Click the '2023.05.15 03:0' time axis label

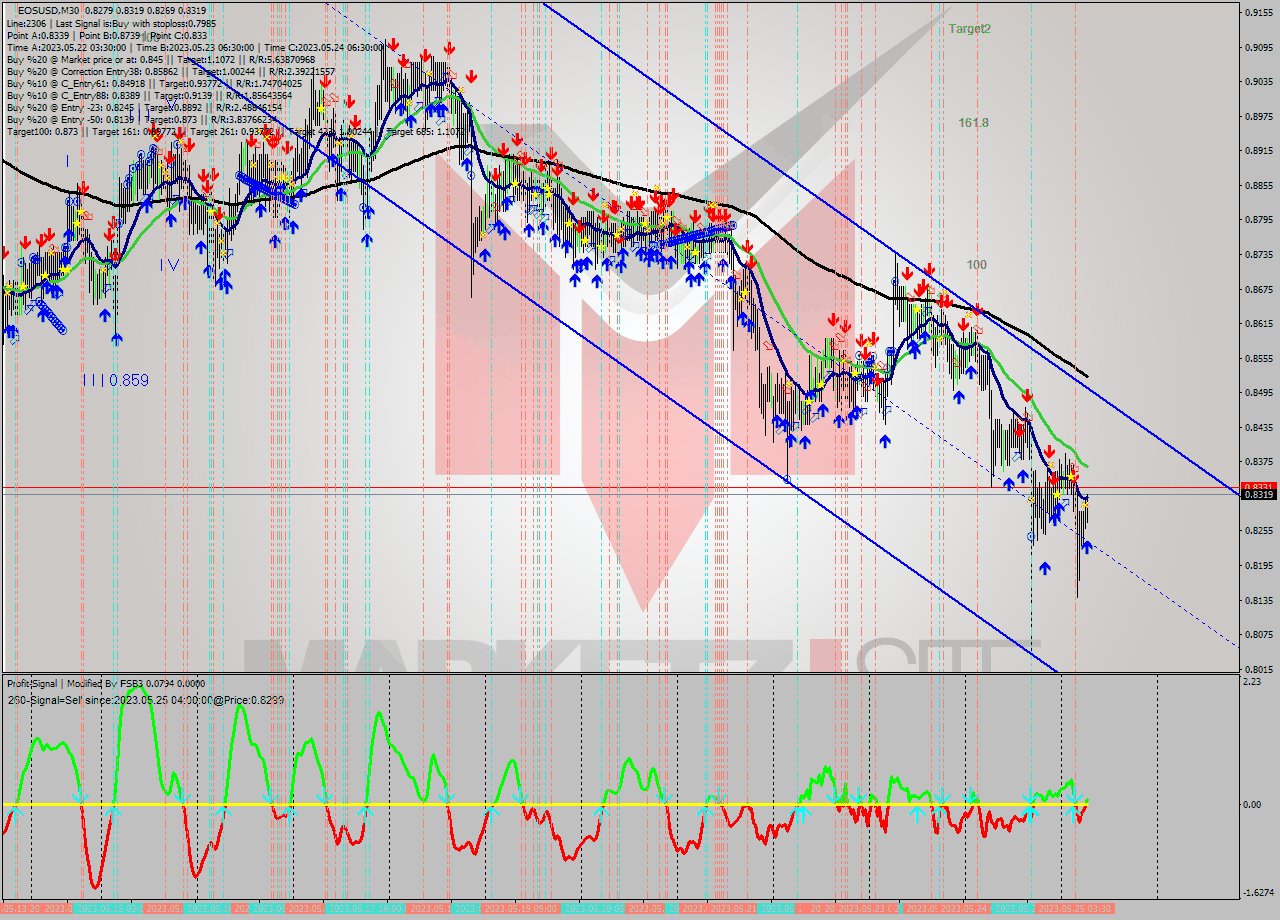[x=107, y=909]
